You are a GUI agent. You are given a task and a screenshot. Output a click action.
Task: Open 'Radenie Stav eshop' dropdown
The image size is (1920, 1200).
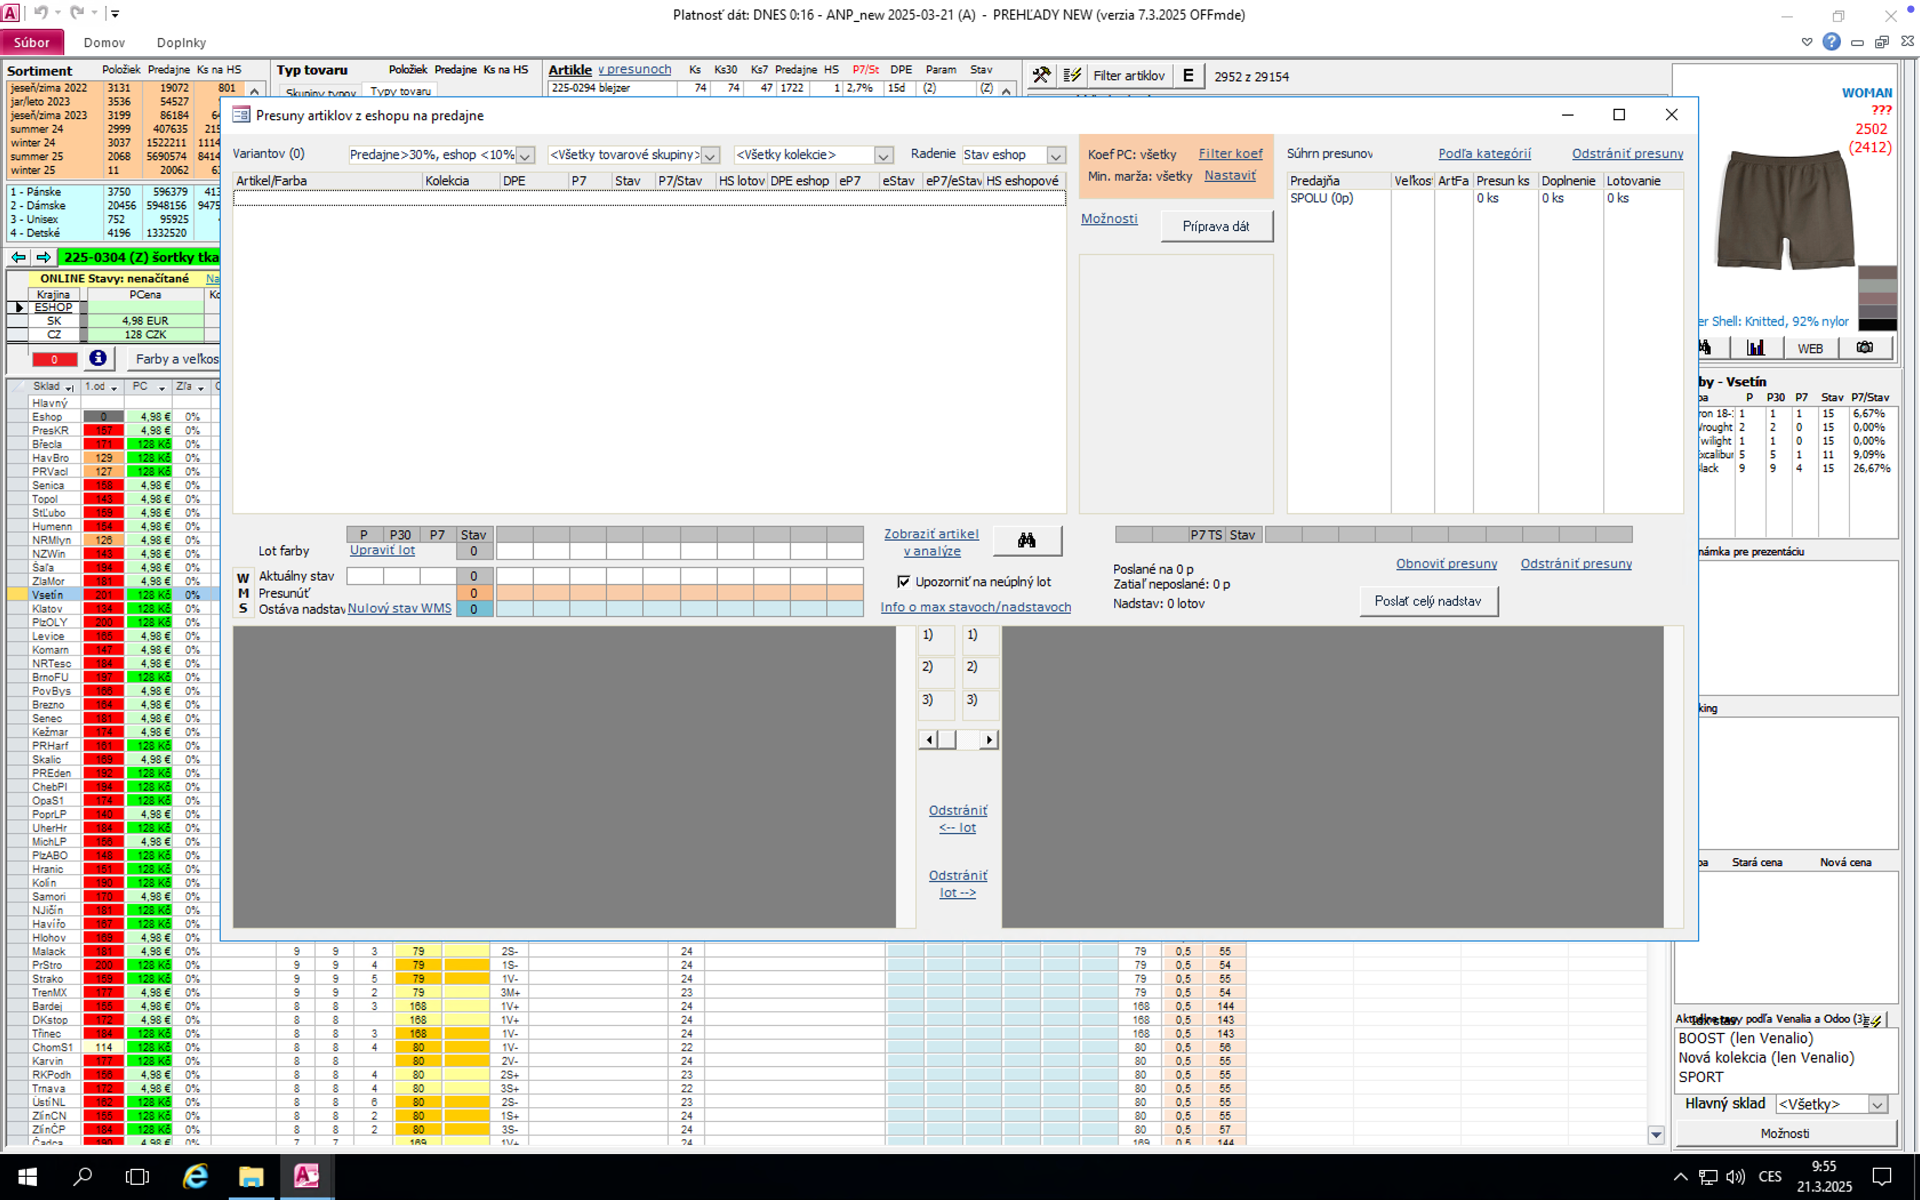click(1056, 155)
